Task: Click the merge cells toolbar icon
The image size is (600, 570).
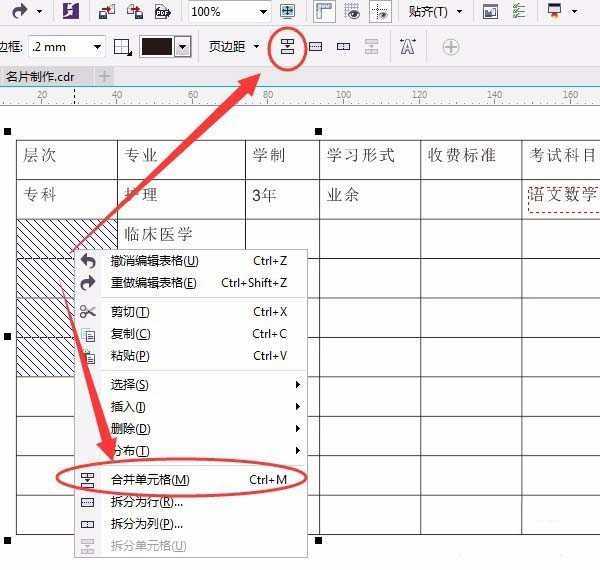Action: tap(288, 47)
